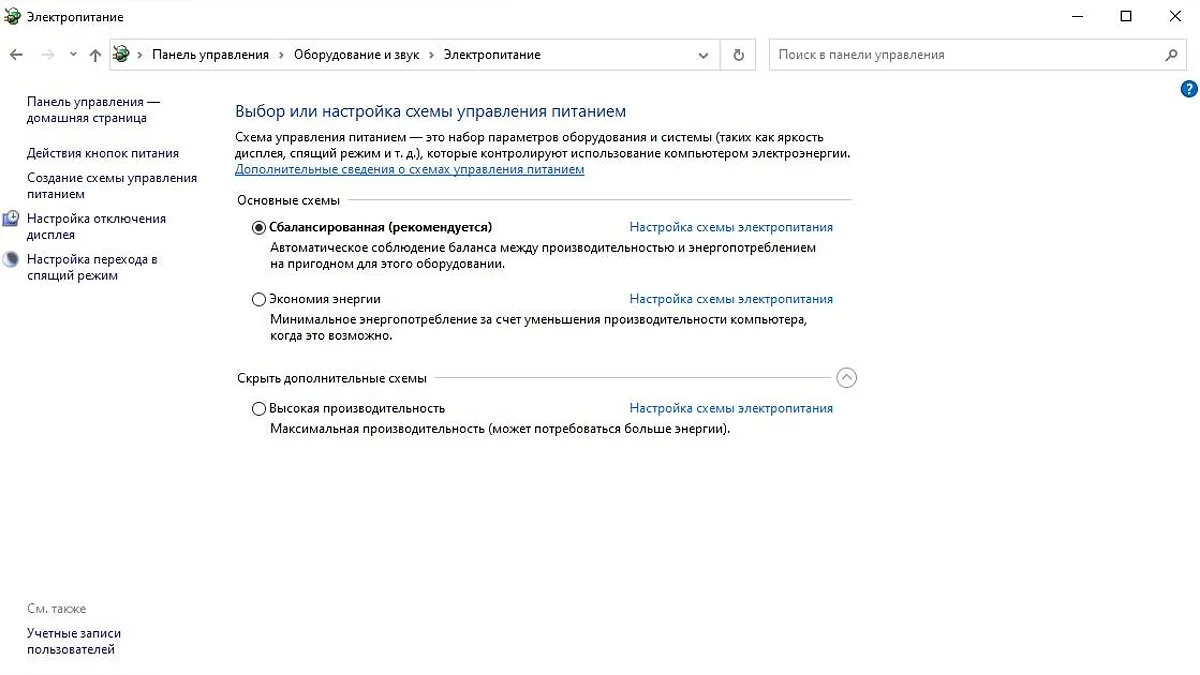Open plan settings for Высокая производительность
The width and height of the screenshot is (1200, 675).
pos(730,408)
